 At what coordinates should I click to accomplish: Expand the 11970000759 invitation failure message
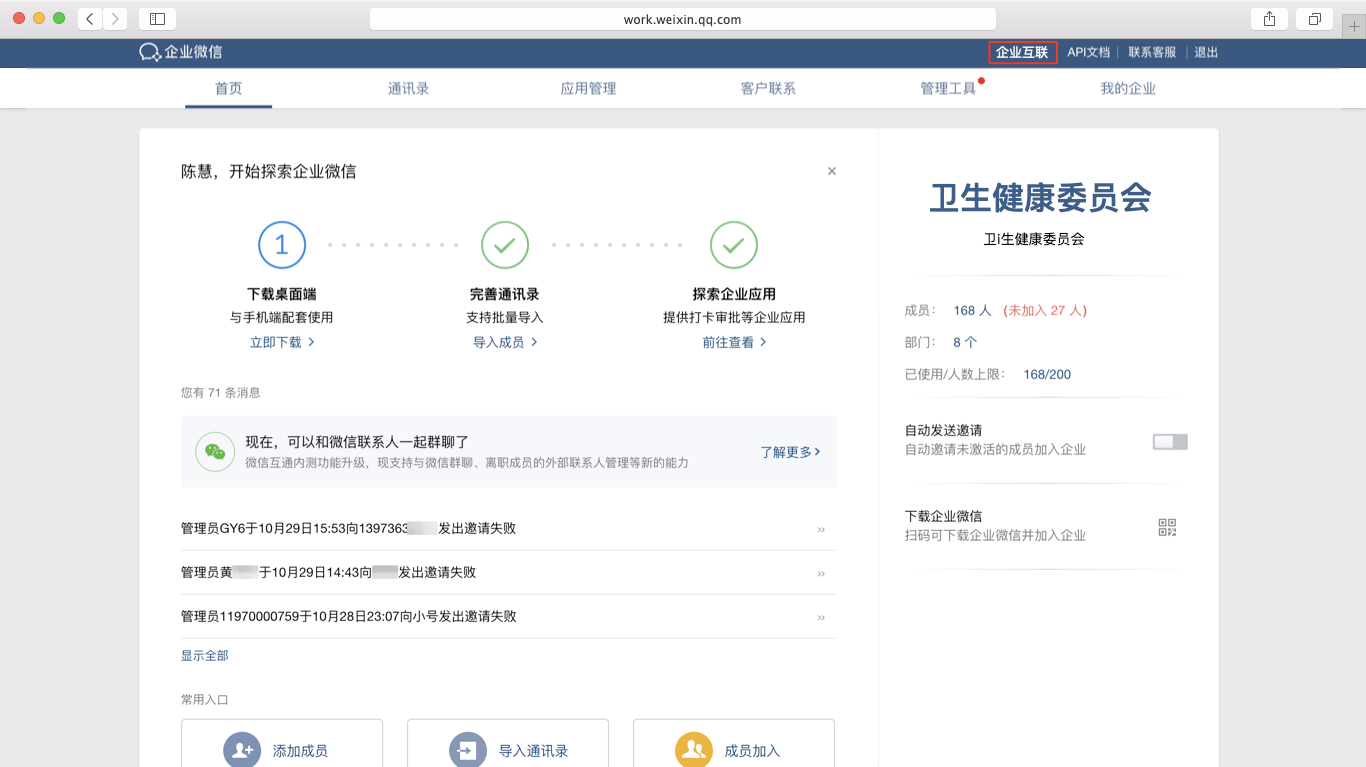(821, 617)
